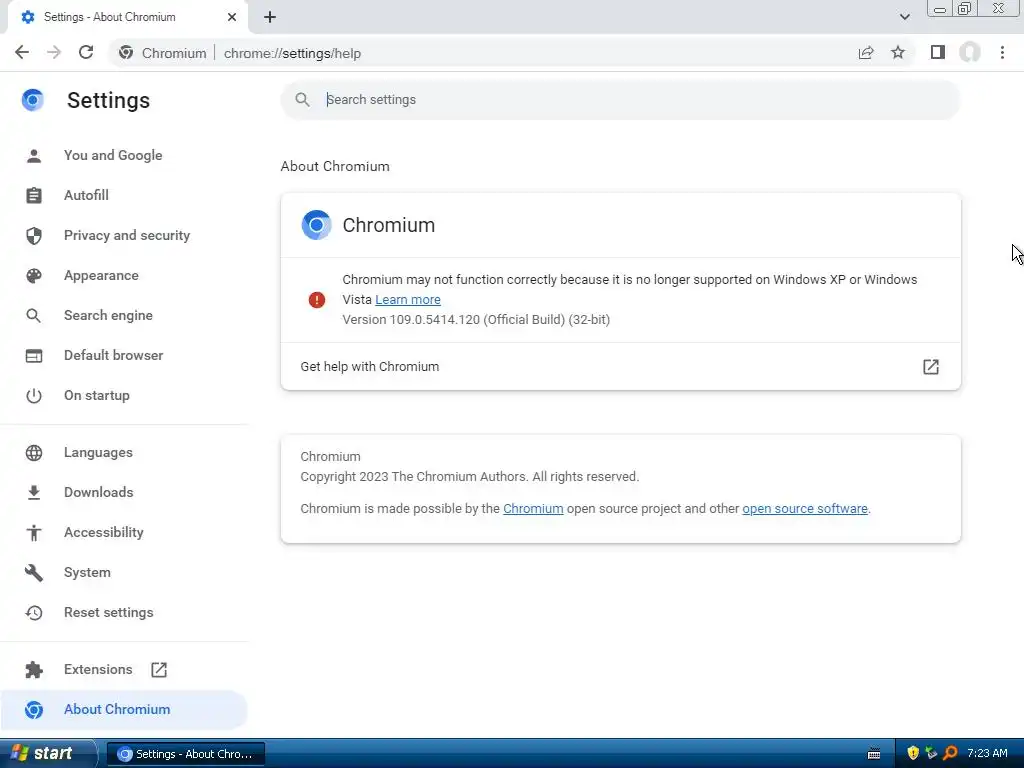The height and width of the screenshot is (768, 1024).
Task: Click the Settings title logo
Action: [33, 100]
